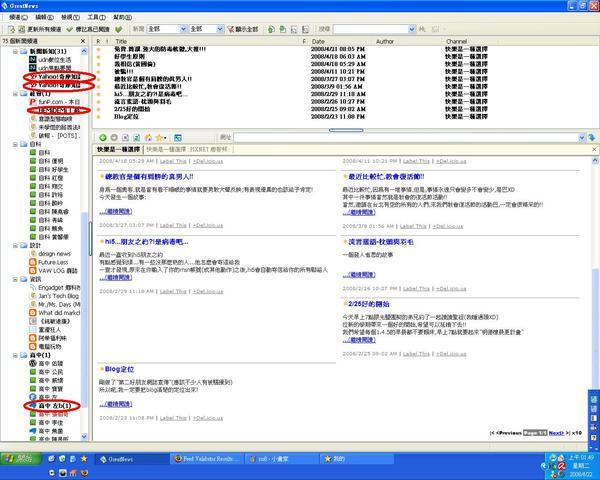Click the Home browser icon
This screenshot has height=480, width=600.
click(148, 137)
